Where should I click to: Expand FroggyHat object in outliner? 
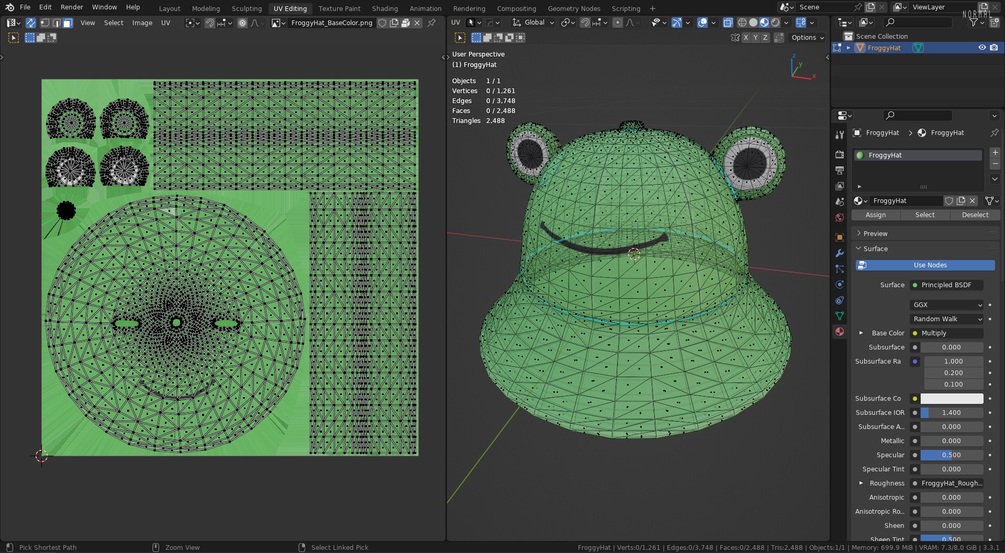click(x=849, y=47)
